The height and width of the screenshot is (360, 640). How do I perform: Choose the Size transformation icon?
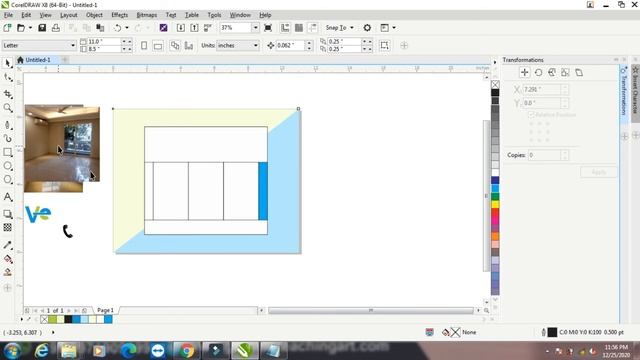[x=565, y=73]
